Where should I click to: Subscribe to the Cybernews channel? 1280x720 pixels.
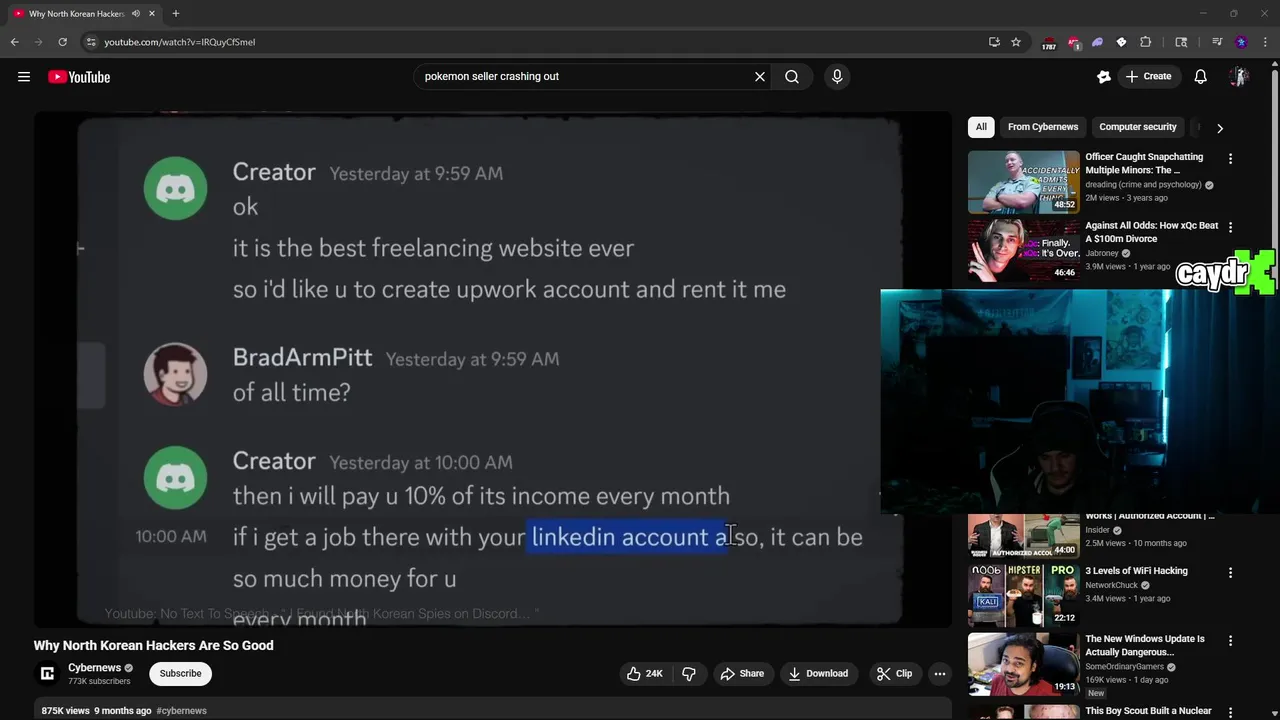tap(181, 674)
